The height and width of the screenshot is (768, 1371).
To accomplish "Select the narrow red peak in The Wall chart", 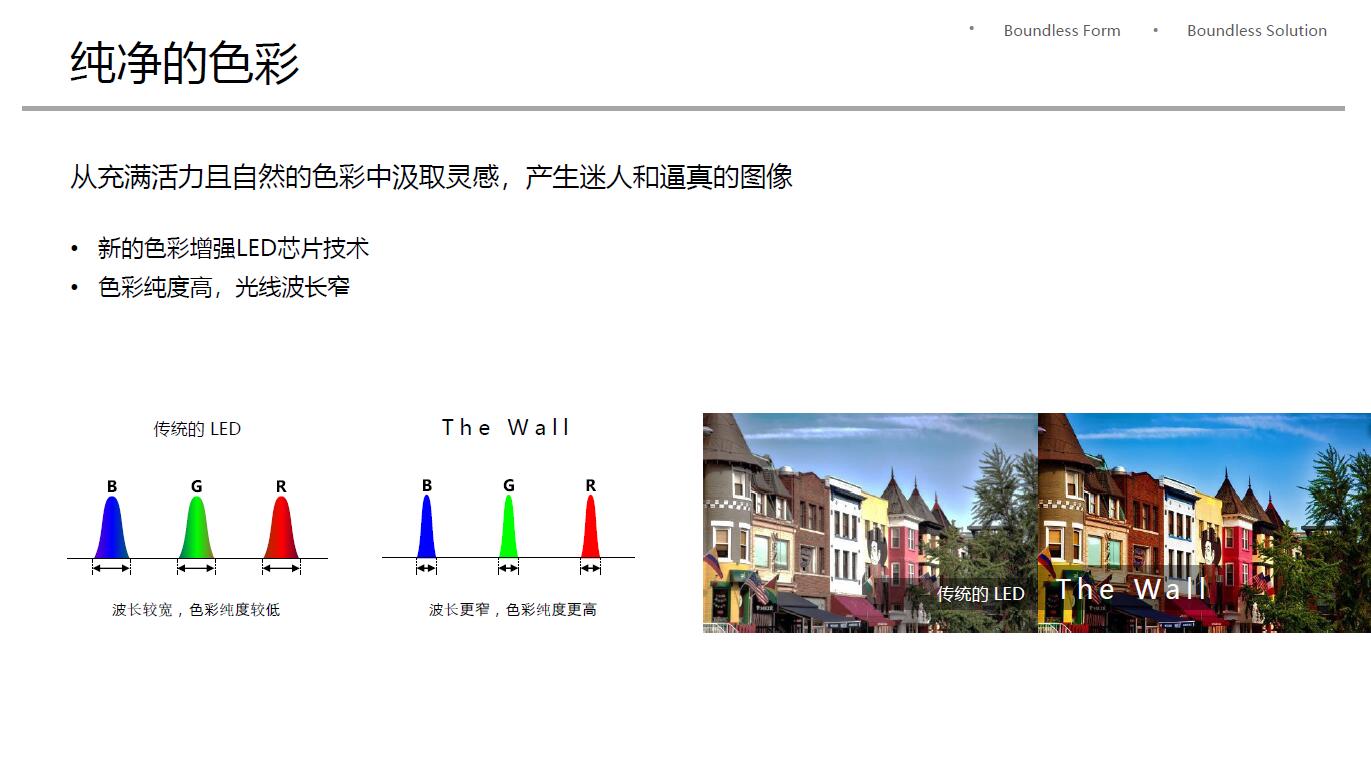I will tap(590, 529).
